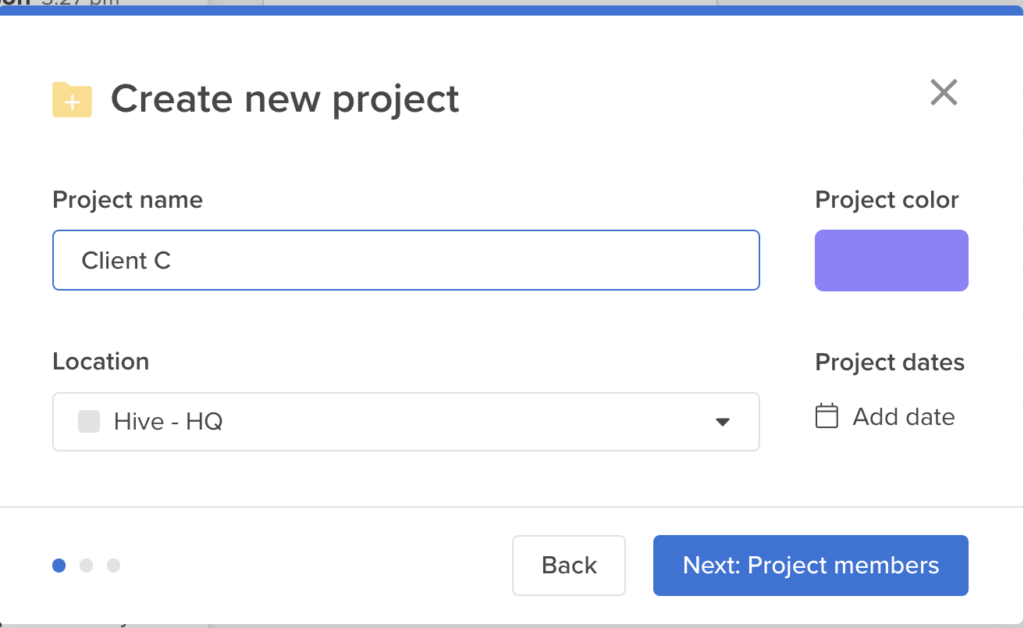Select the first step indicator dot
Screen dimensions: 1024x628
[x=58, y=565]
